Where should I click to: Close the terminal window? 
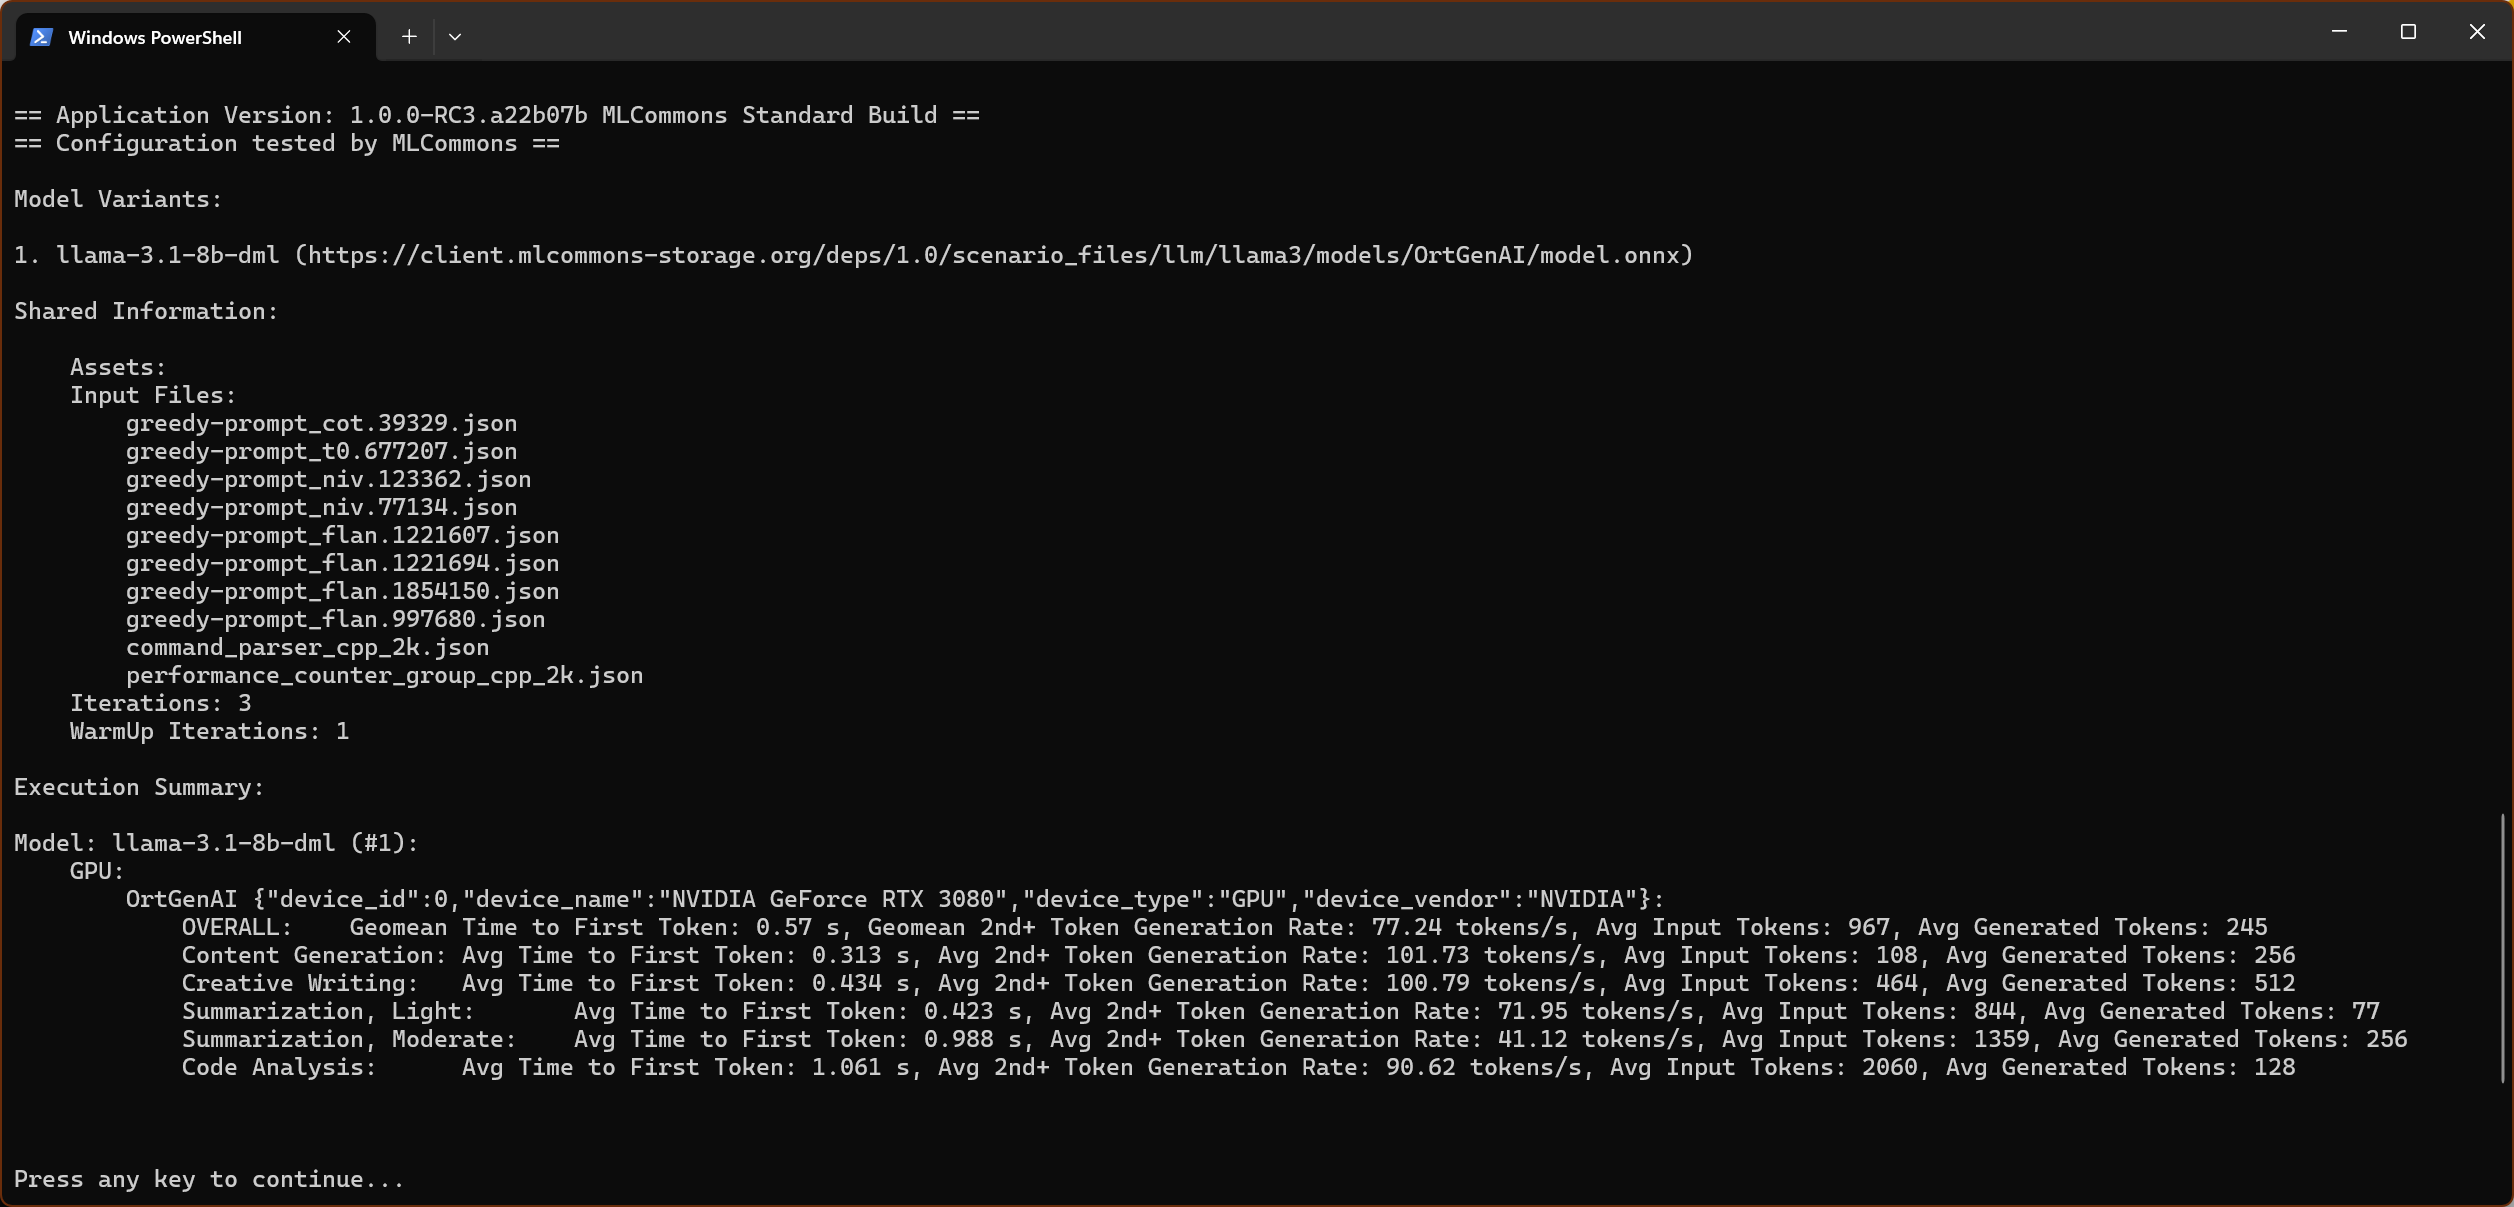[2477, 32]
